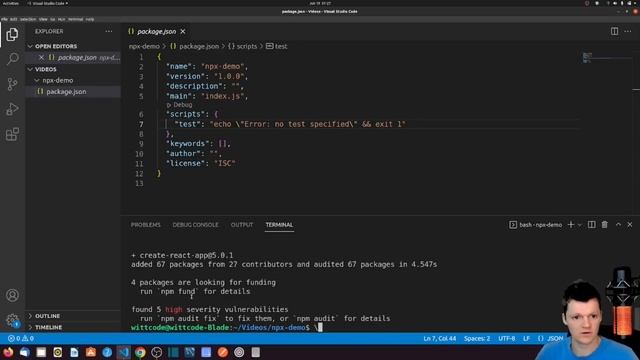
Task: Open the launch profile dropdown arrow
Action: (x=580, y=225)
